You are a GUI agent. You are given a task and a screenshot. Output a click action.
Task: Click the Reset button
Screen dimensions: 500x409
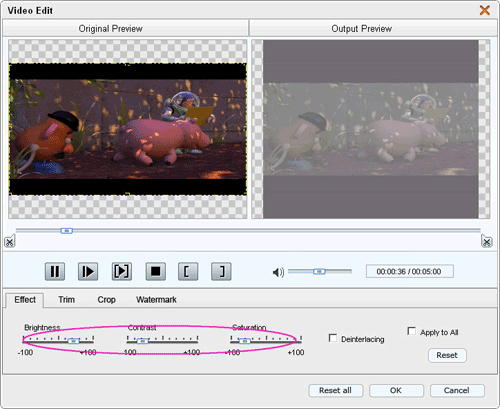click(x=447, y=355)
